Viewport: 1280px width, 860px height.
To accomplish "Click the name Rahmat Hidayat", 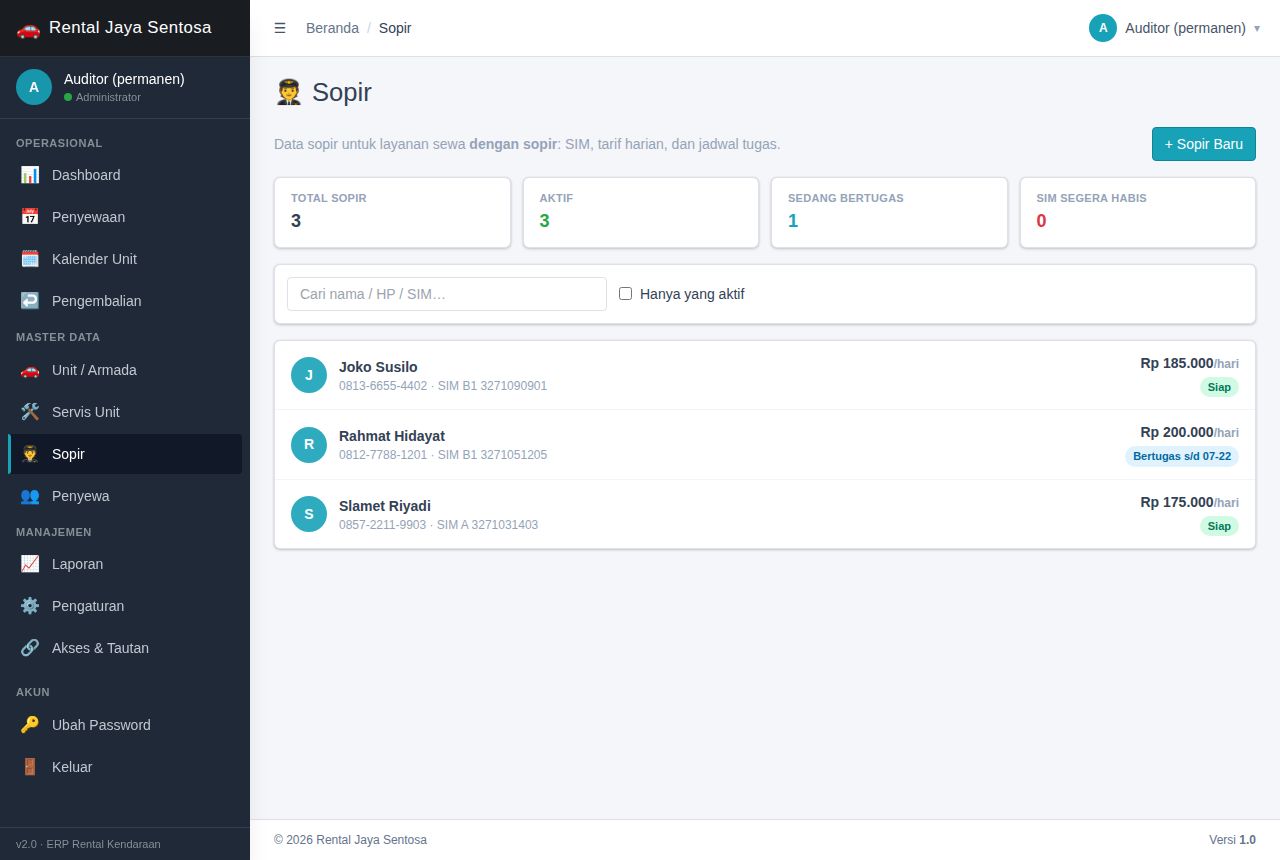I will click(392, 436).
